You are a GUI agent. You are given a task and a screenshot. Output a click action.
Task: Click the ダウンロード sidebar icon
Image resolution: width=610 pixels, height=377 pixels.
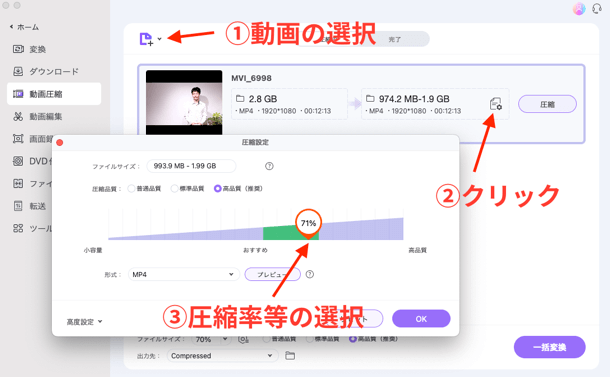coord(18,71)
